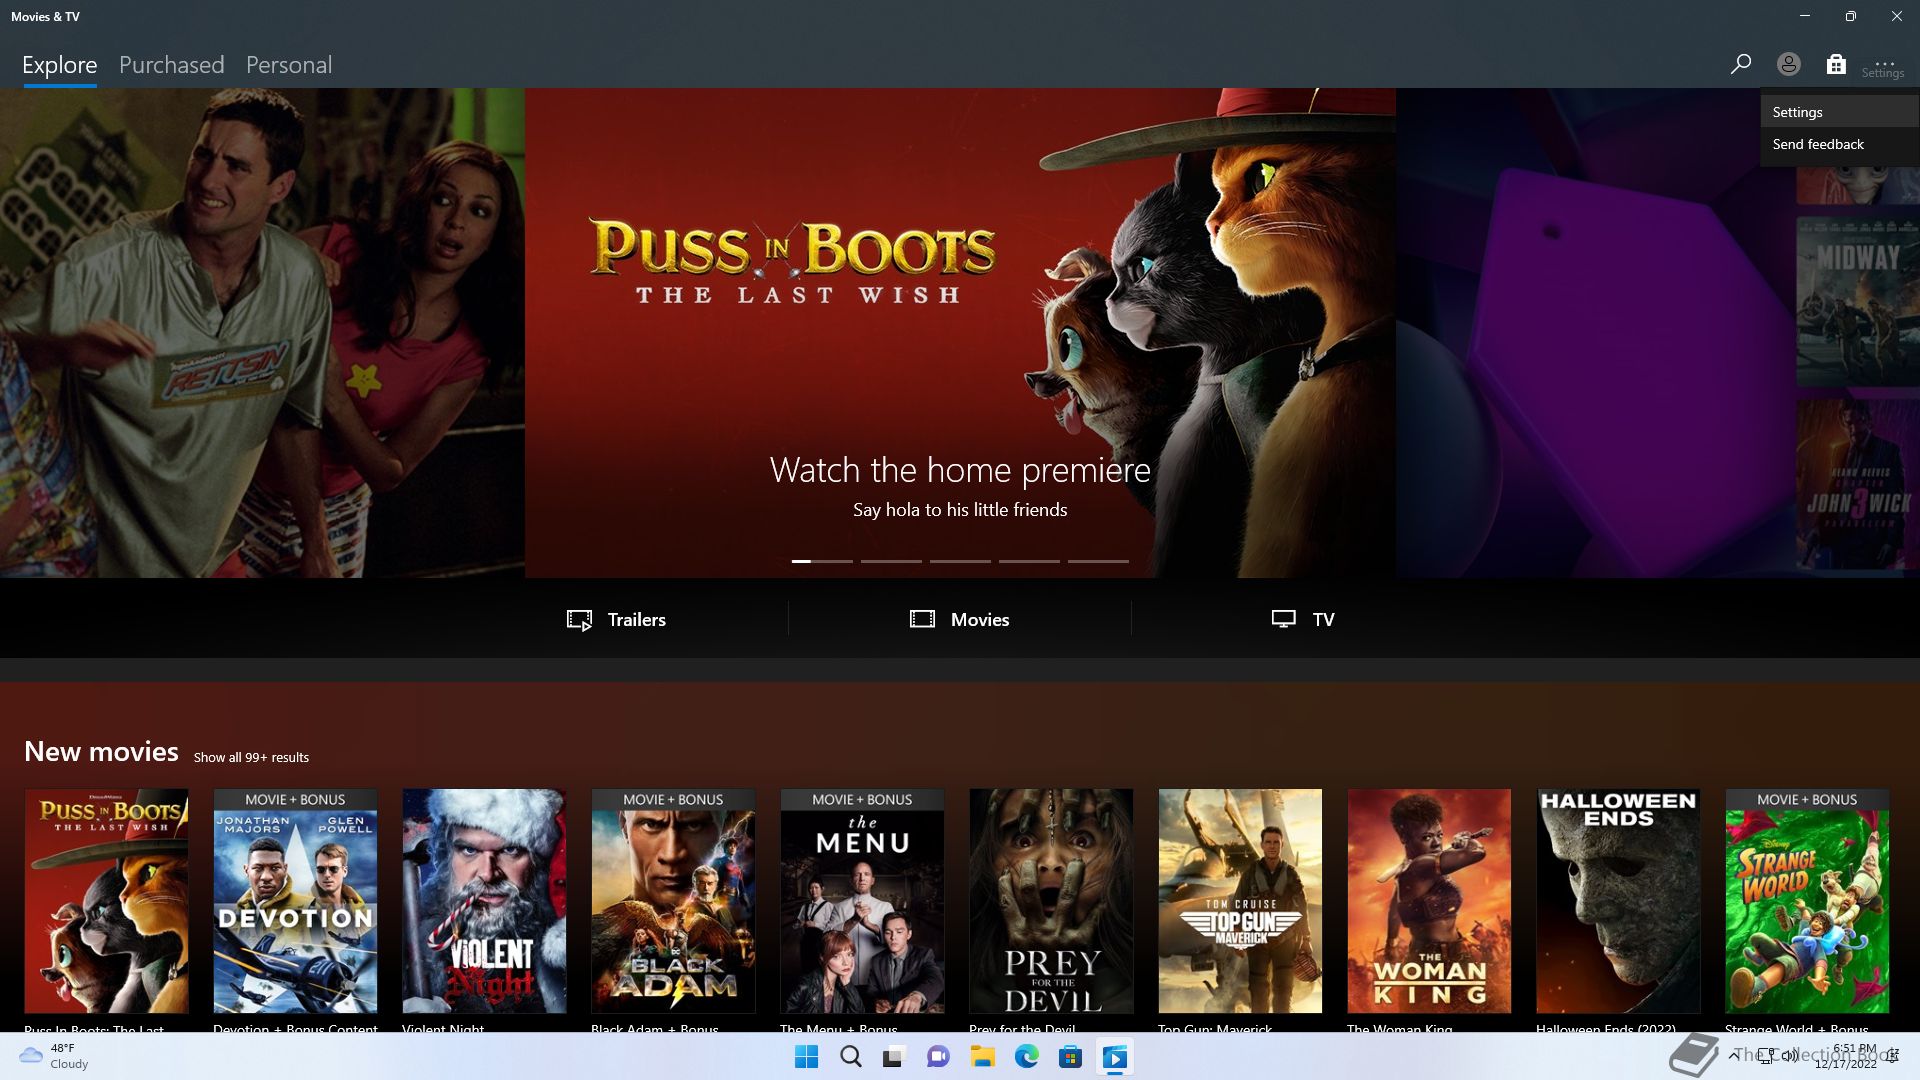Open the Movies section
Viewport: 1920px width, 1080px height.
click(959, 619)
